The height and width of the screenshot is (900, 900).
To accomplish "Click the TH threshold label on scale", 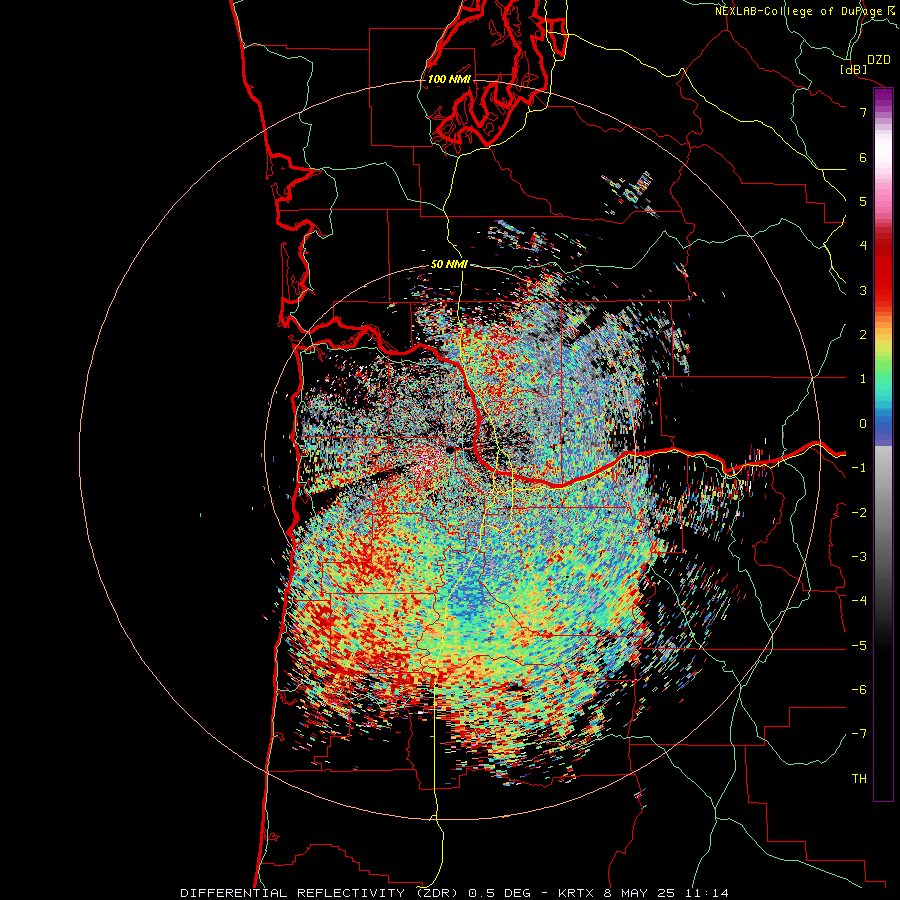I will (859, 779).
